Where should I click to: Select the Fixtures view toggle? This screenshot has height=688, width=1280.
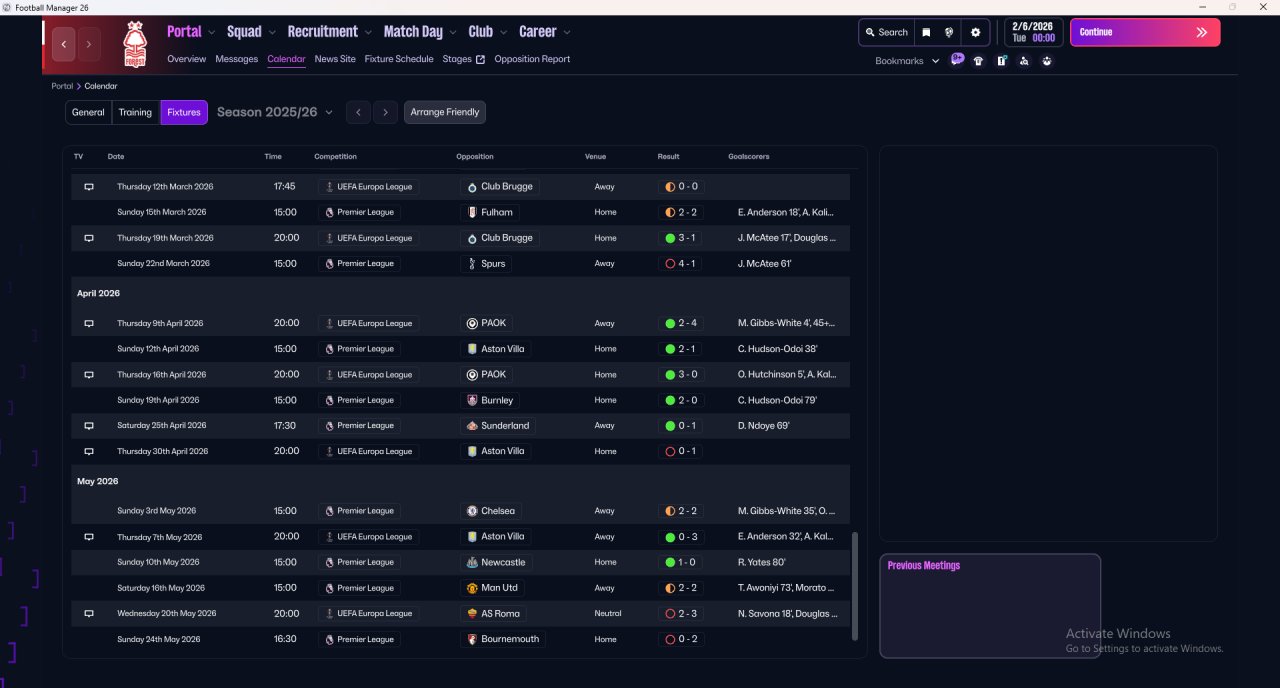pos(184,112)
